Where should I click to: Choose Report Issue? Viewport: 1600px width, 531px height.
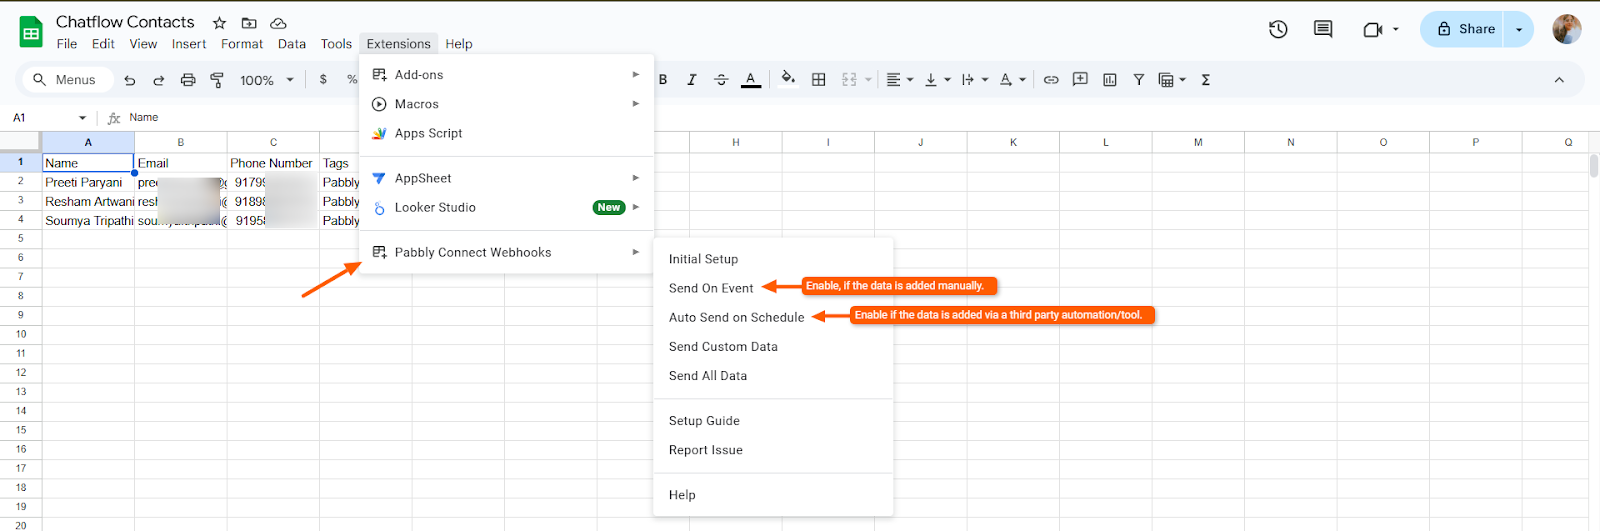point(773,449)
